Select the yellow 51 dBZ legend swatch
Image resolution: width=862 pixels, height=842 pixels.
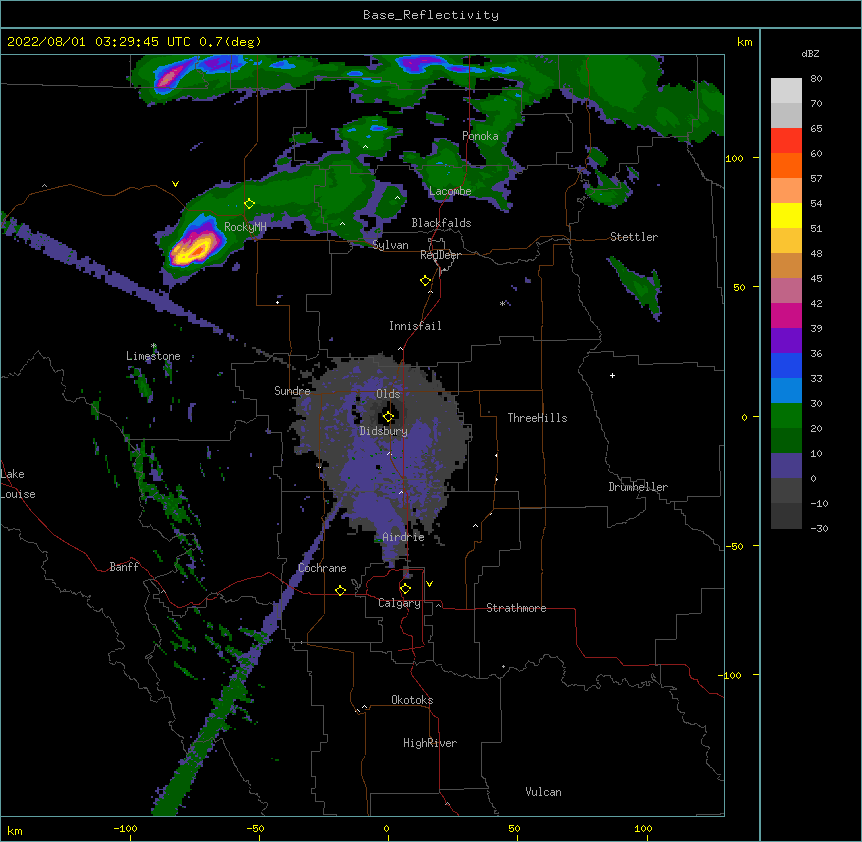[786, 215]
